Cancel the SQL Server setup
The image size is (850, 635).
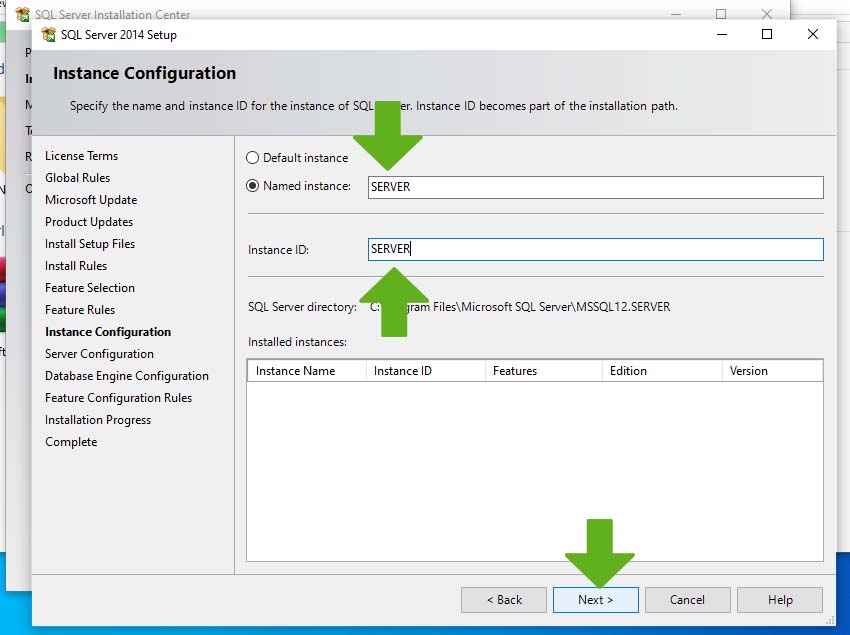(x=687, y=600)
